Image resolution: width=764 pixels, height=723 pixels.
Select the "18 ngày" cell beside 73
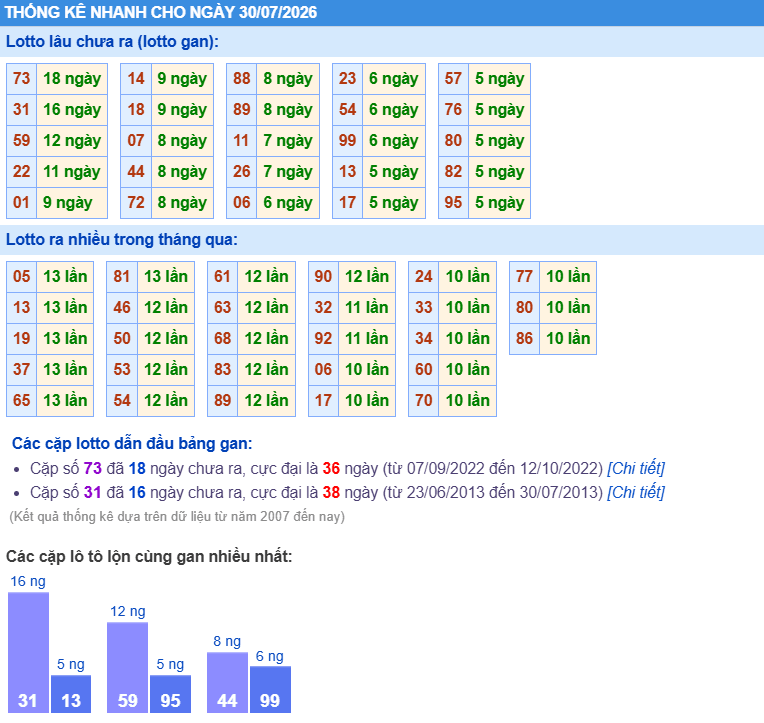click(x=72, y=79)
